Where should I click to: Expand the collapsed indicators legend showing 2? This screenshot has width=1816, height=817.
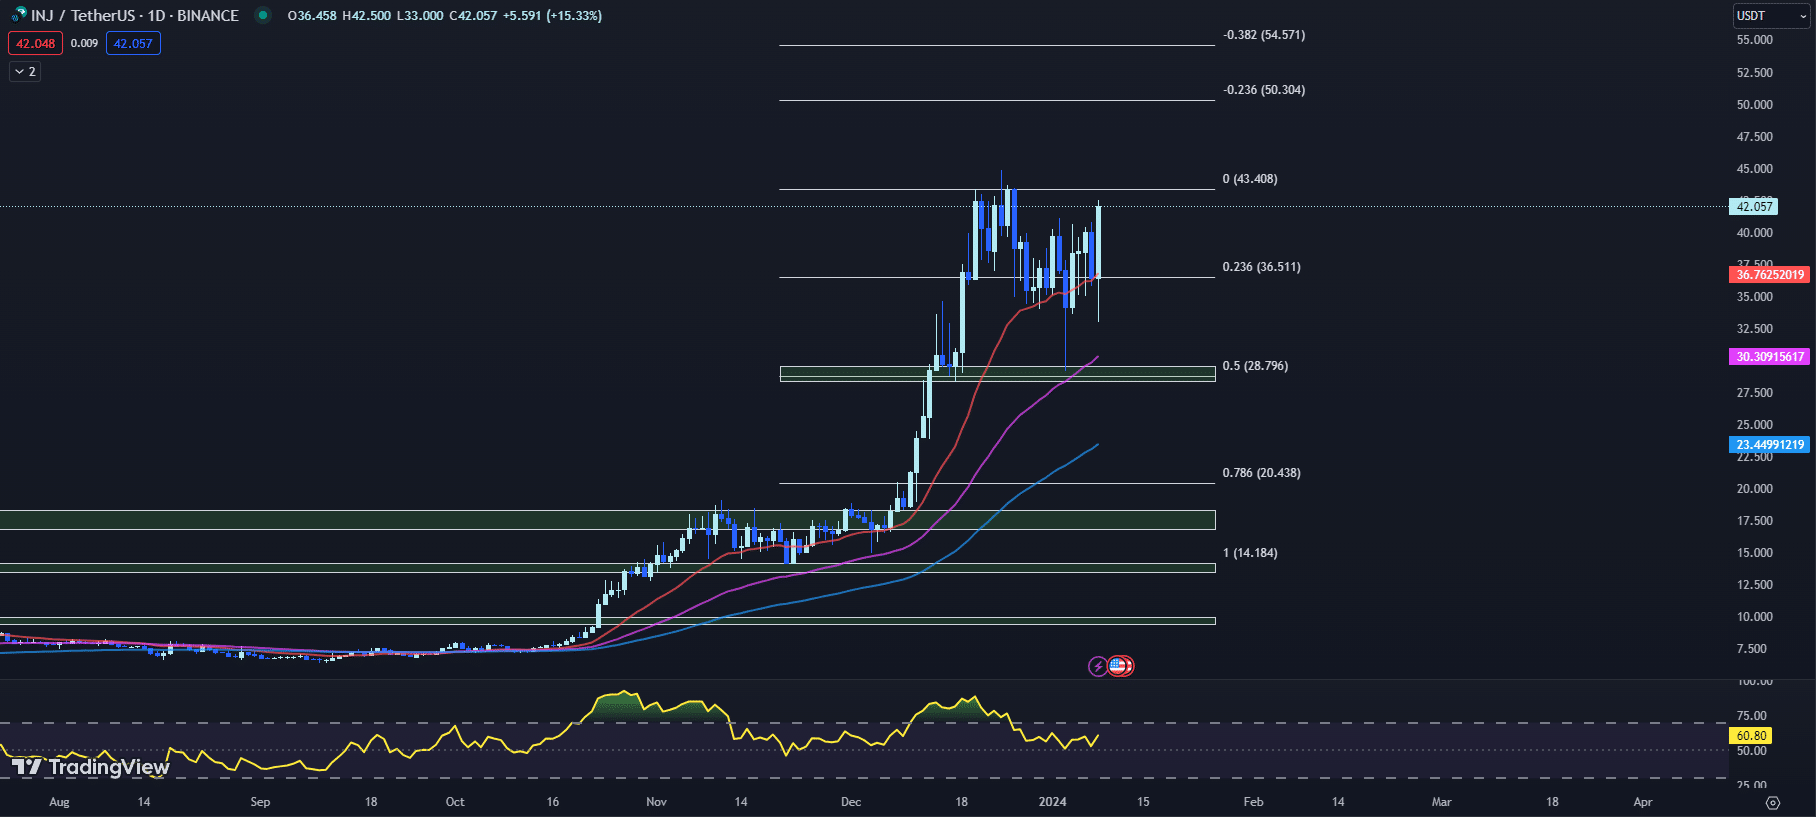25,72
